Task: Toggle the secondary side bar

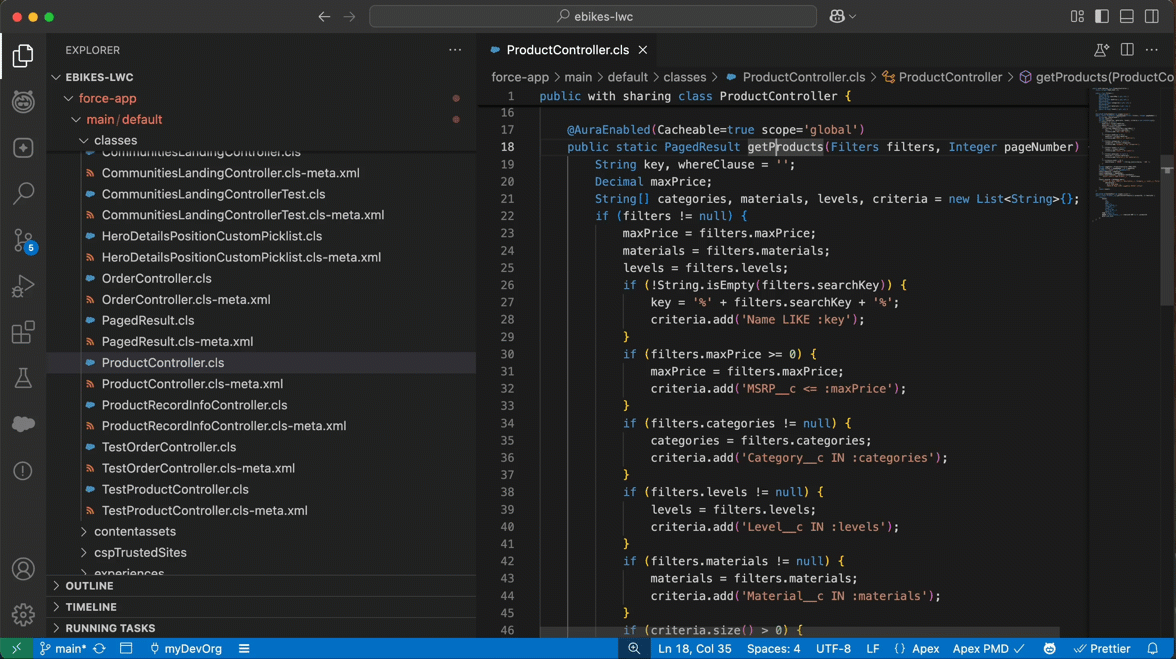Action: [x=1151, y=16]
